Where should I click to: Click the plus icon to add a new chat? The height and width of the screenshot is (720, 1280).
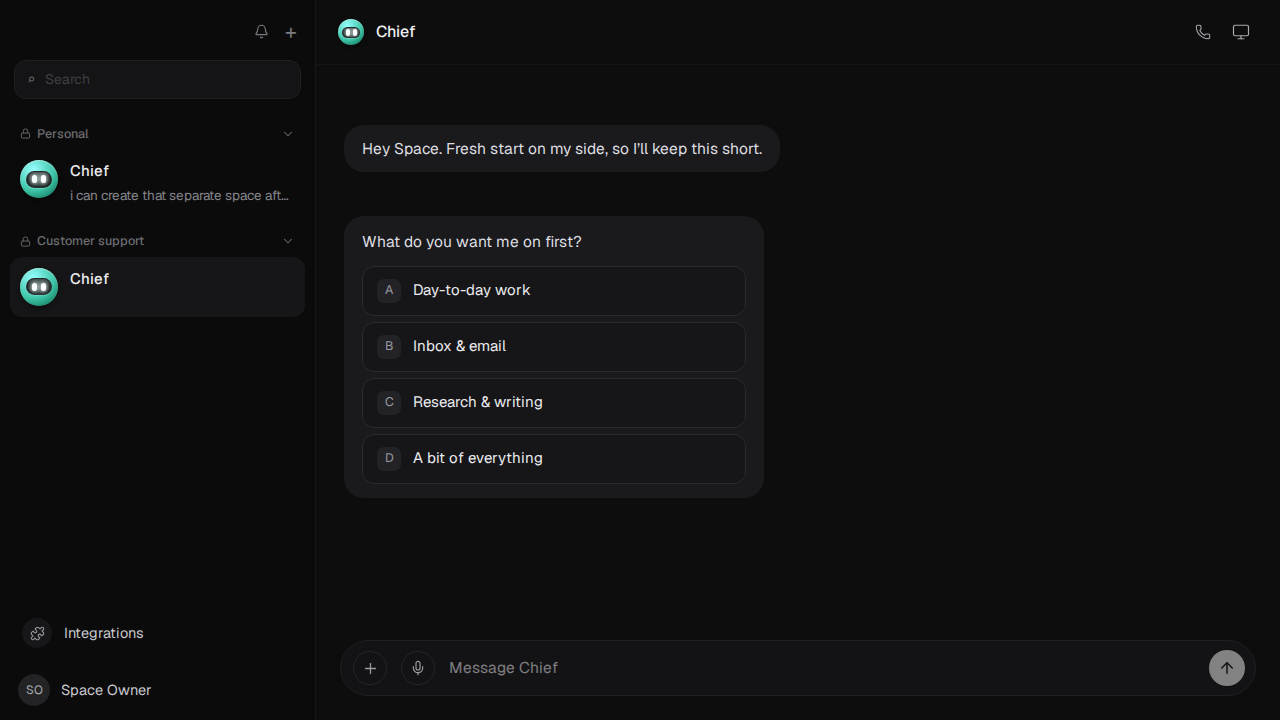[291, 32]
